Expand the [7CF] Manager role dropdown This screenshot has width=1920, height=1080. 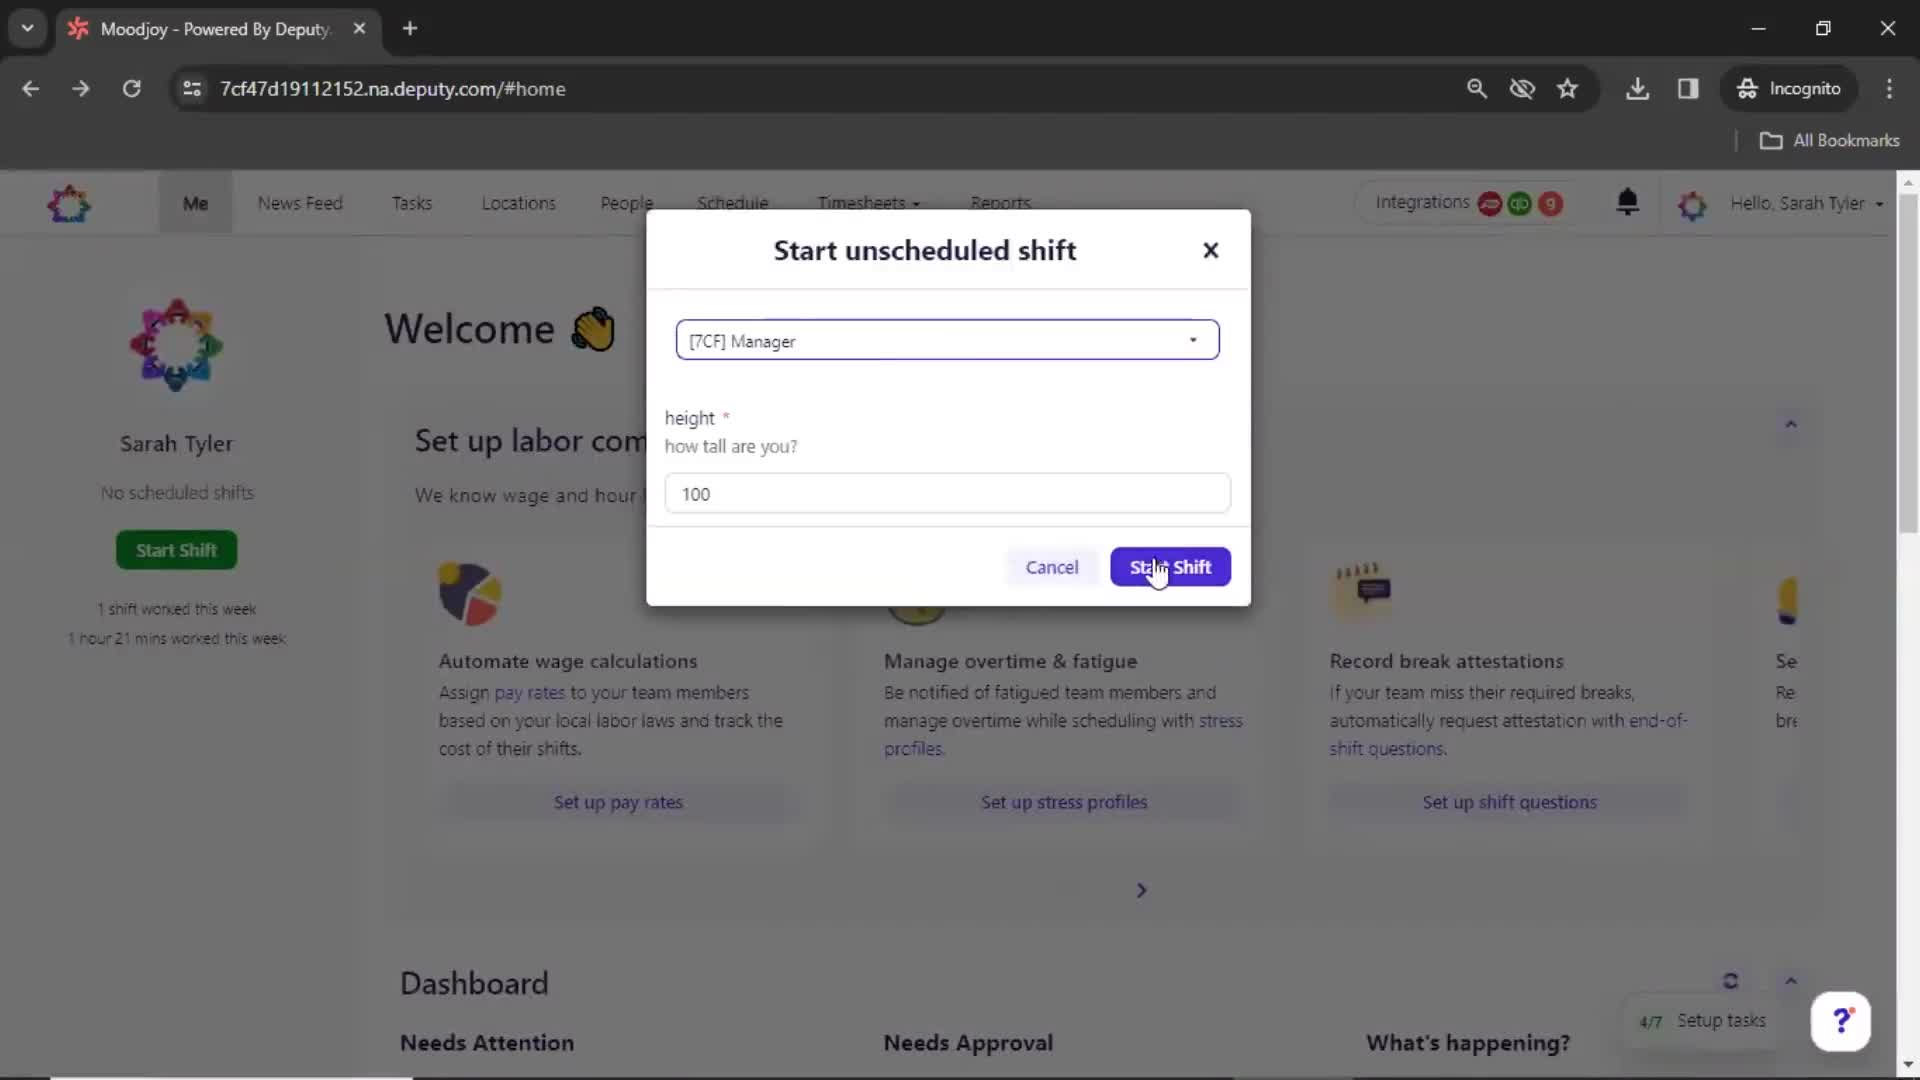[x=1193, y=340]
